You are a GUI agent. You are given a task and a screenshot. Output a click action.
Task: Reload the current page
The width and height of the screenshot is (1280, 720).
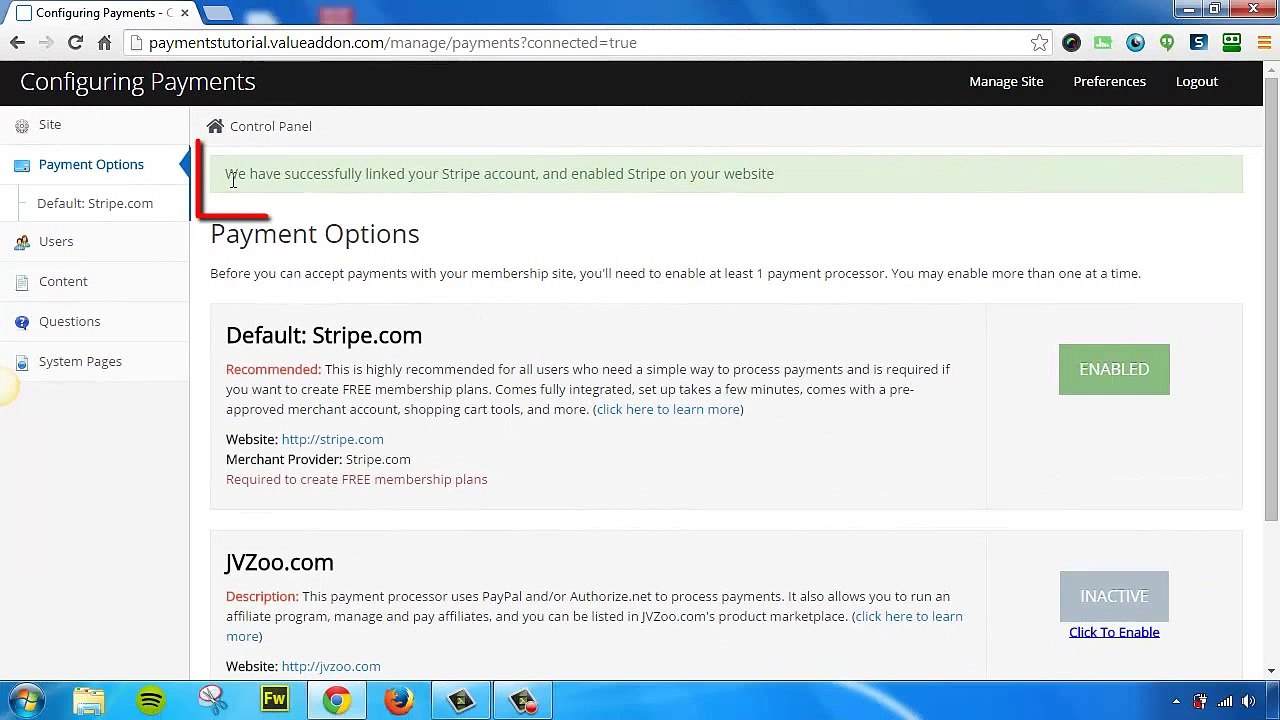[75, 43]
